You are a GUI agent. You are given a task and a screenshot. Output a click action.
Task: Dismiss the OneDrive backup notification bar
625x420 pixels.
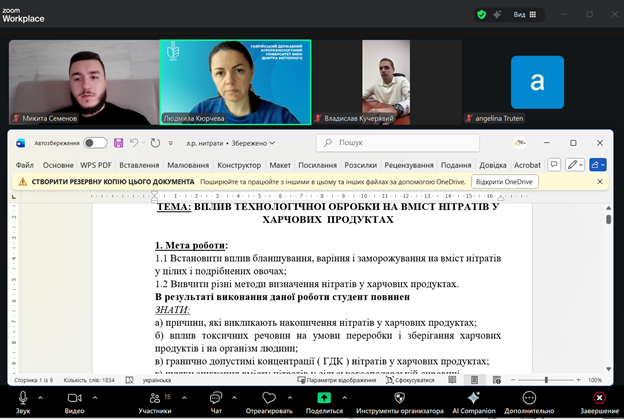(600, 182)
